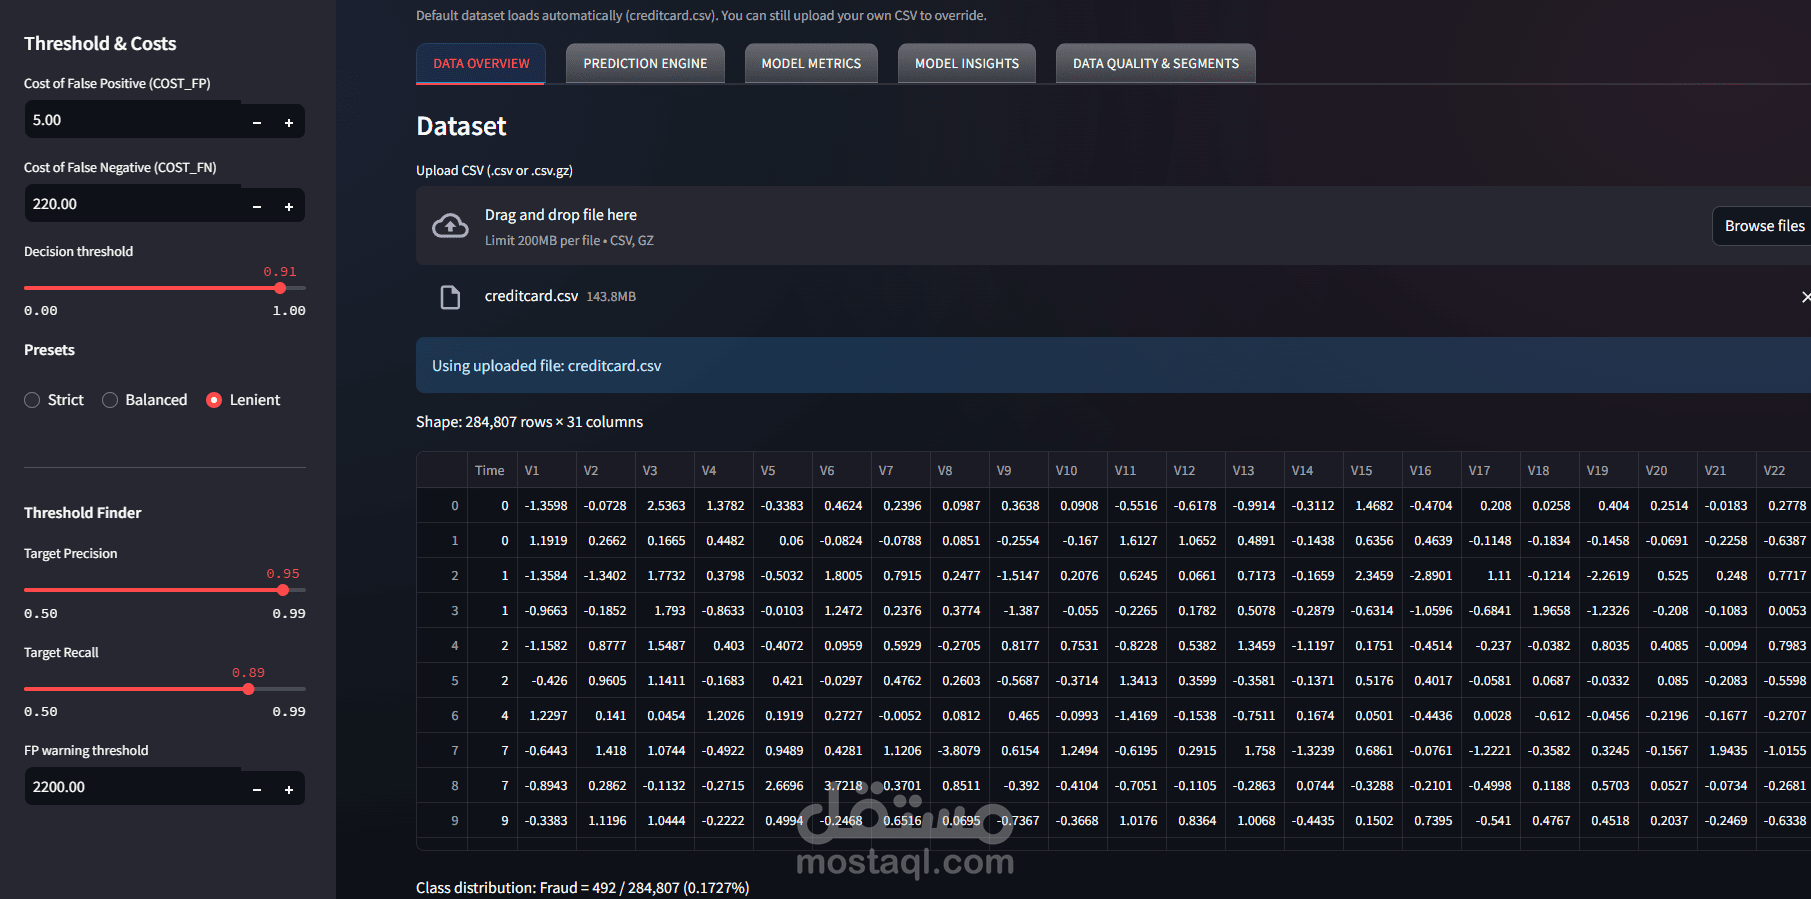Click the row index 5 cell
The width and height of the screenshot is (1811, 899).
tap(443, 681)
